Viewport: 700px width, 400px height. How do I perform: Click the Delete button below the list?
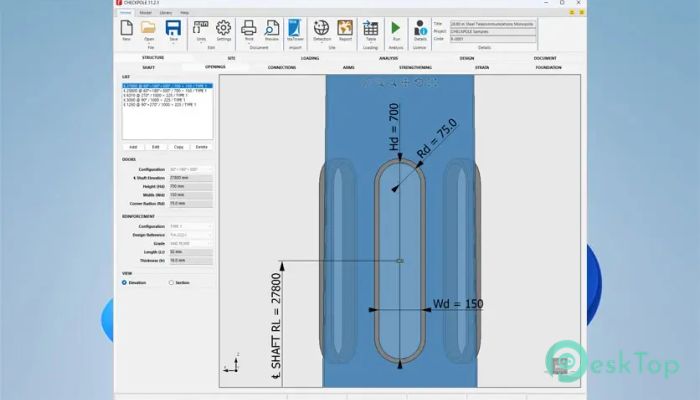coord(201,147)
